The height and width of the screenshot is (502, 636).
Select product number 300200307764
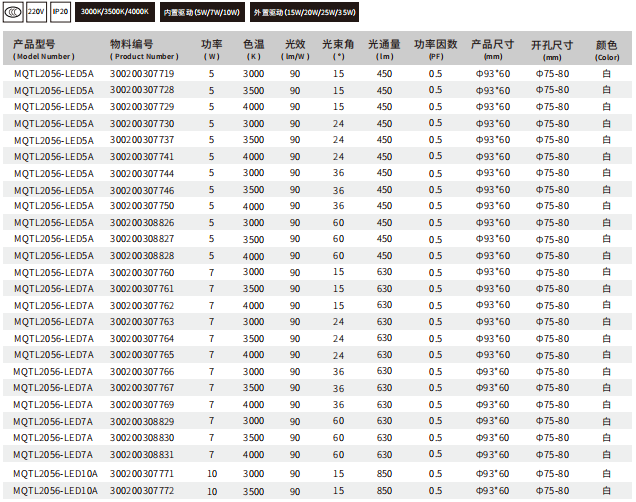pyautogui.click(x=142, y=338)
